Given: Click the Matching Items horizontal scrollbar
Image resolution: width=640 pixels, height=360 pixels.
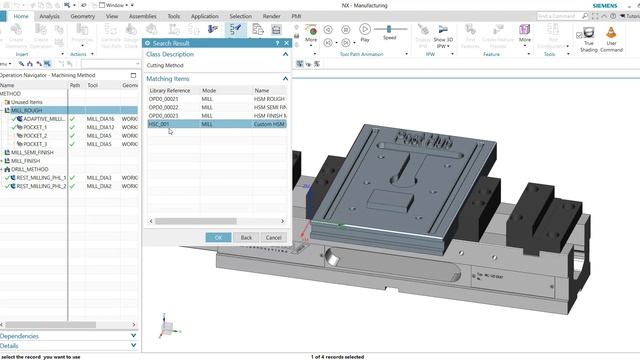Looking at the screenshot, I should tap(196, 221).
